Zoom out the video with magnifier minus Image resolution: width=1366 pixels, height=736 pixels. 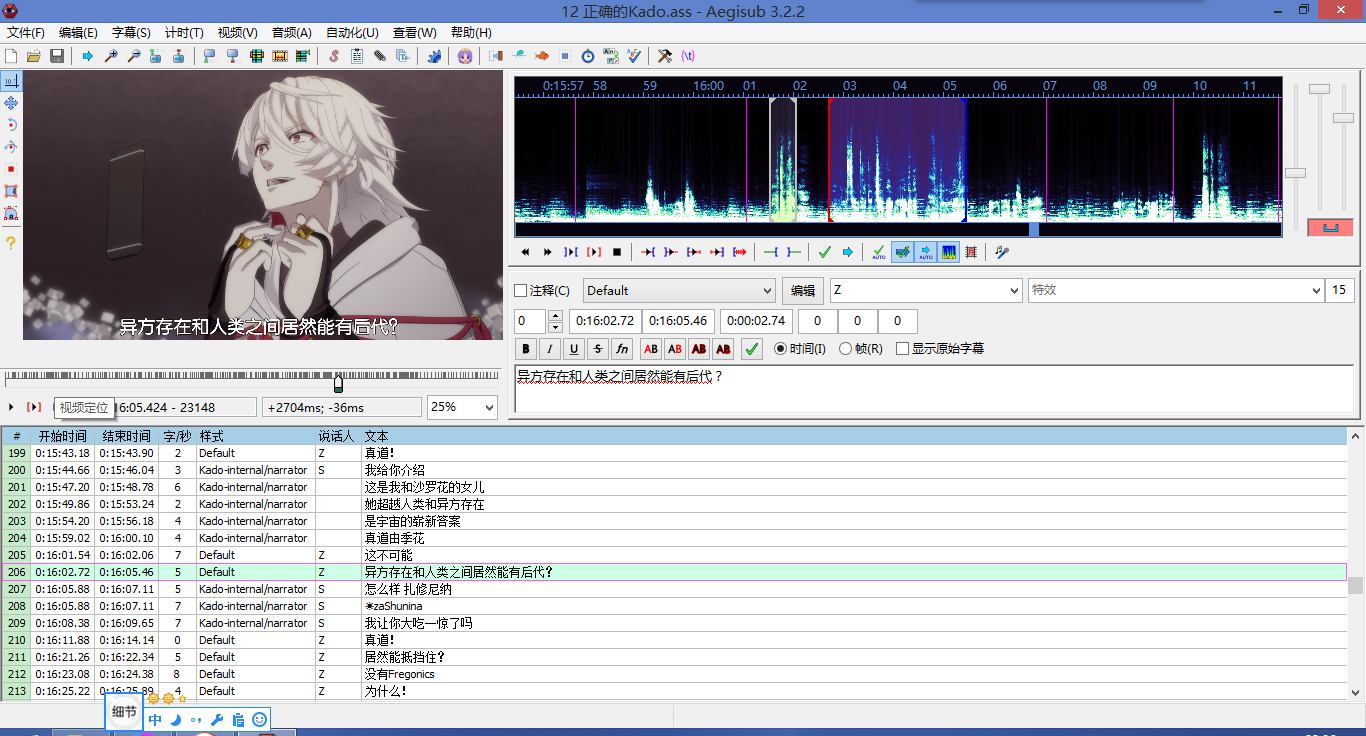click(x=133, y=56)
